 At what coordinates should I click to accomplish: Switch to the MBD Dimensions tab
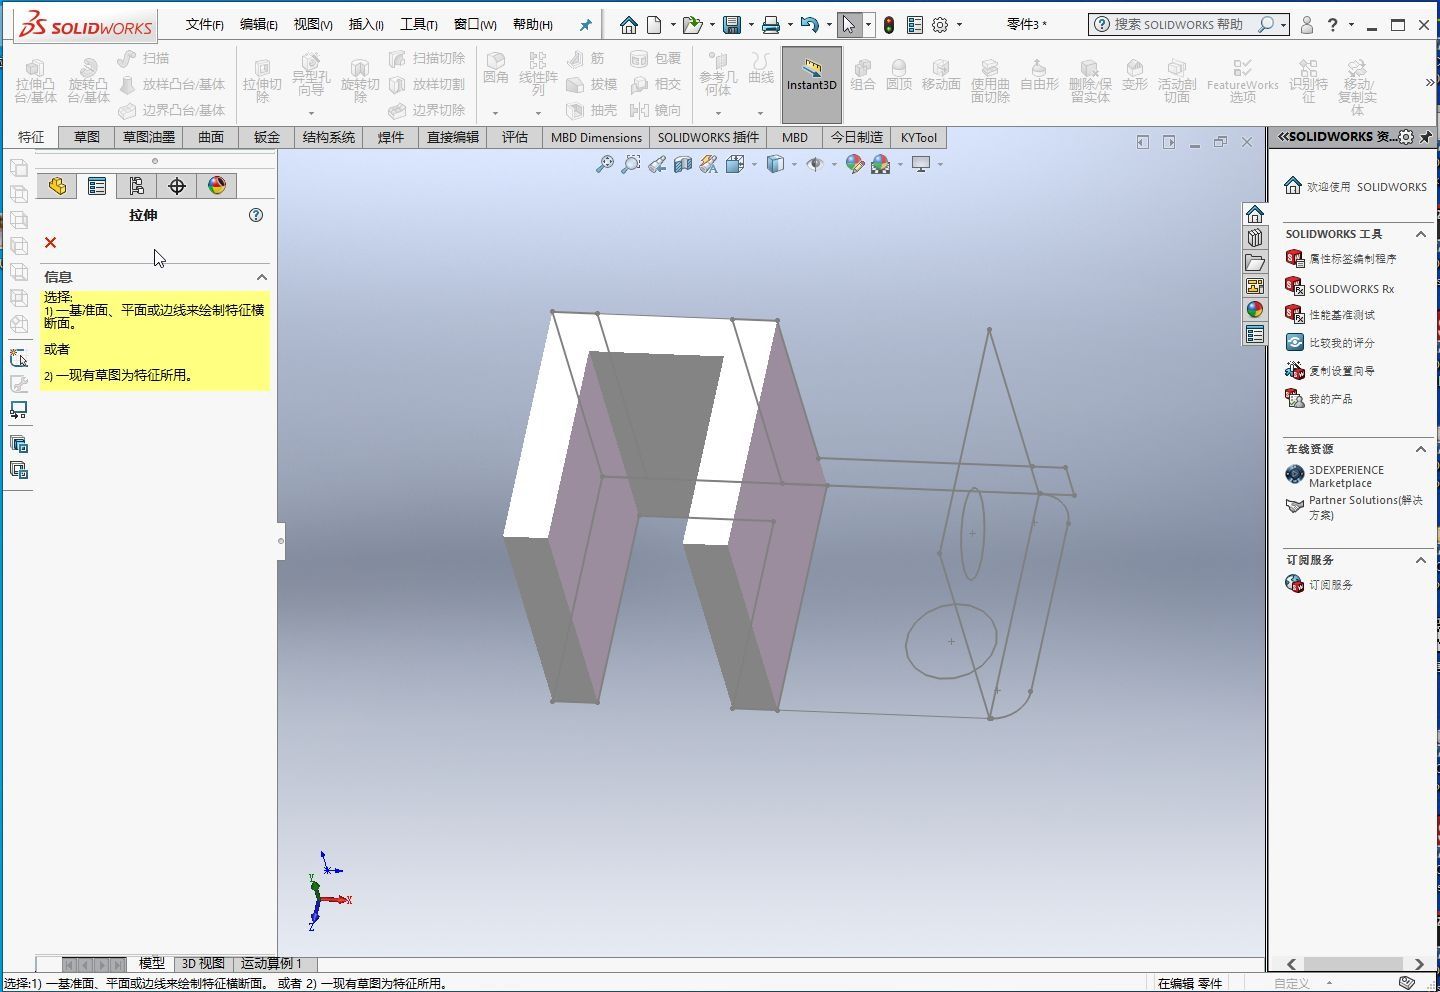pyautogui.click(x=596, y=137)
